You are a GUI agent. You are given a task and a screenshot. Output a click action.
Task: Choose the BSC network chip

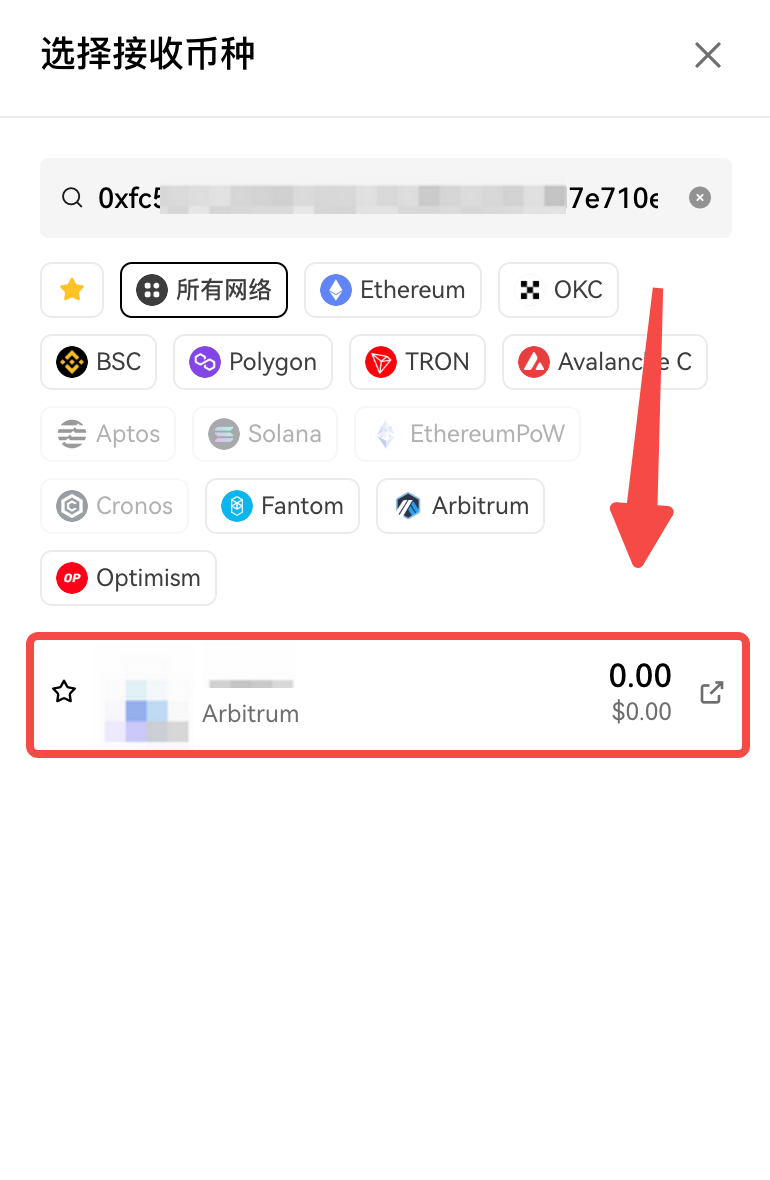tap(99, 362)
